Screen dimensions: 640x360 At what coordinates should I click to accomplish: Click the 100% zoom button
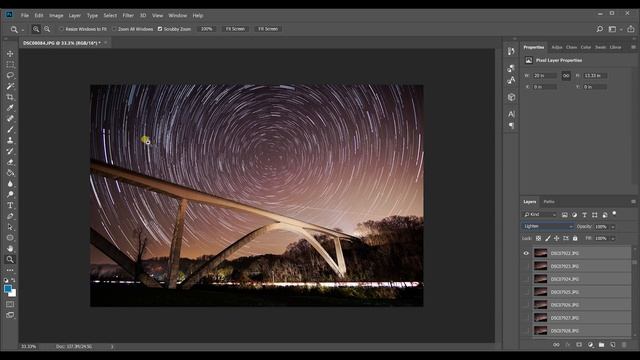[207, 29]
